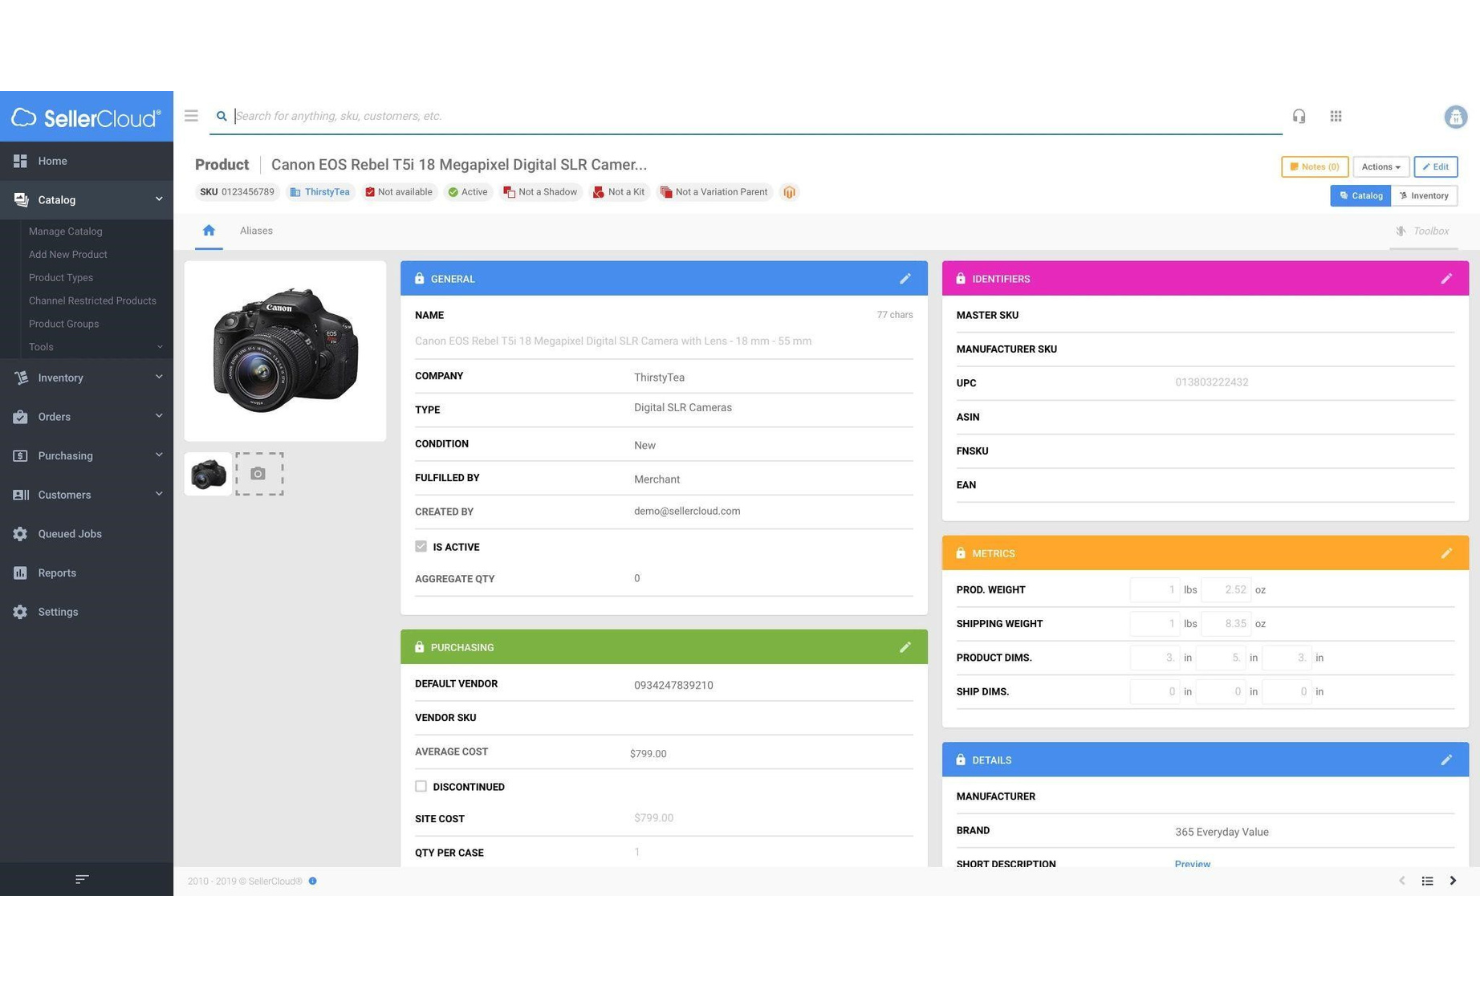The height and width of the screenshot is (987, 1480).
Task: Click the list icon at bottom right
Action: [x=1428, y=881]
